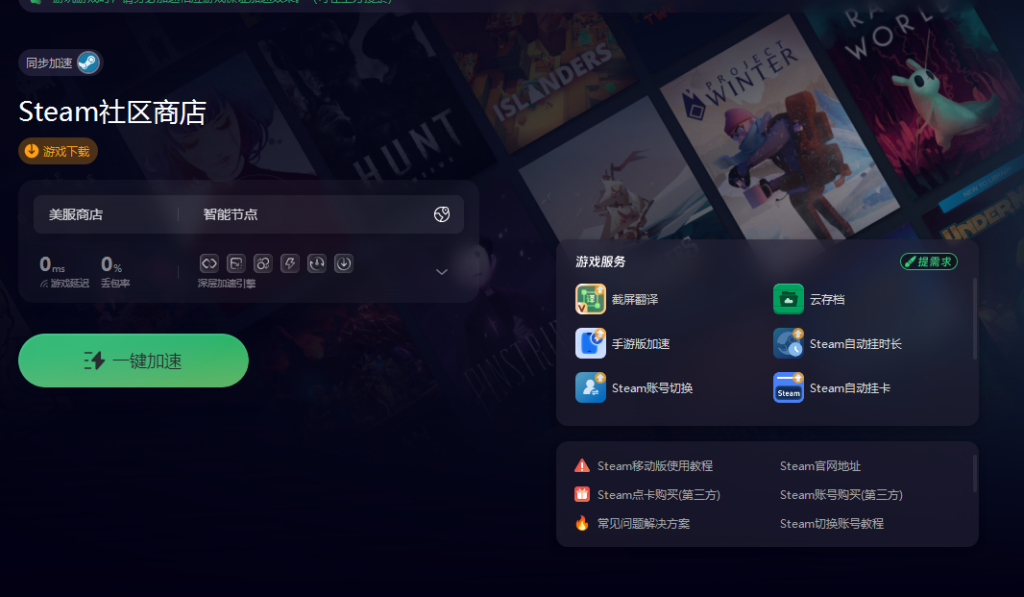This screenshot has height=597, width=1024.
Task: Click the 深层加速引擎 label
Action: coord(227,283)
